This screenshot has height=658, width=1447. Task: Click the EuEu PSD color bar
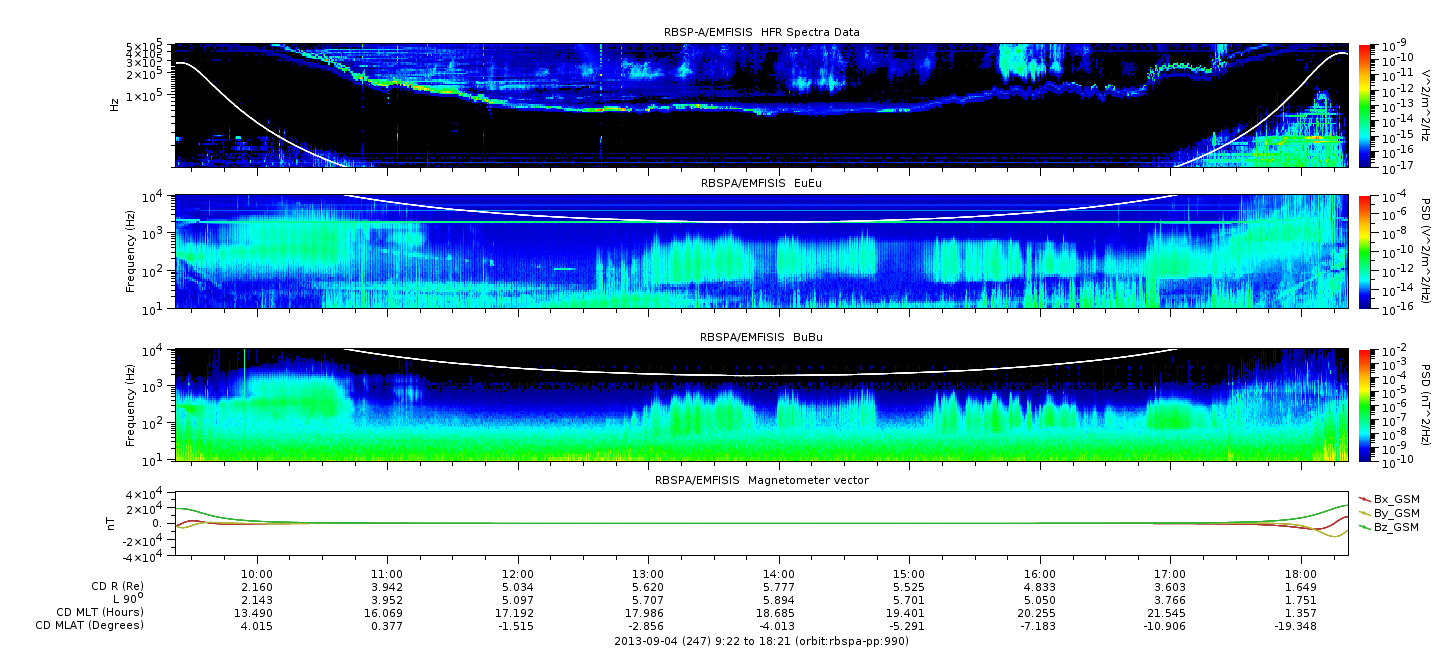(x=1365, y=251)
